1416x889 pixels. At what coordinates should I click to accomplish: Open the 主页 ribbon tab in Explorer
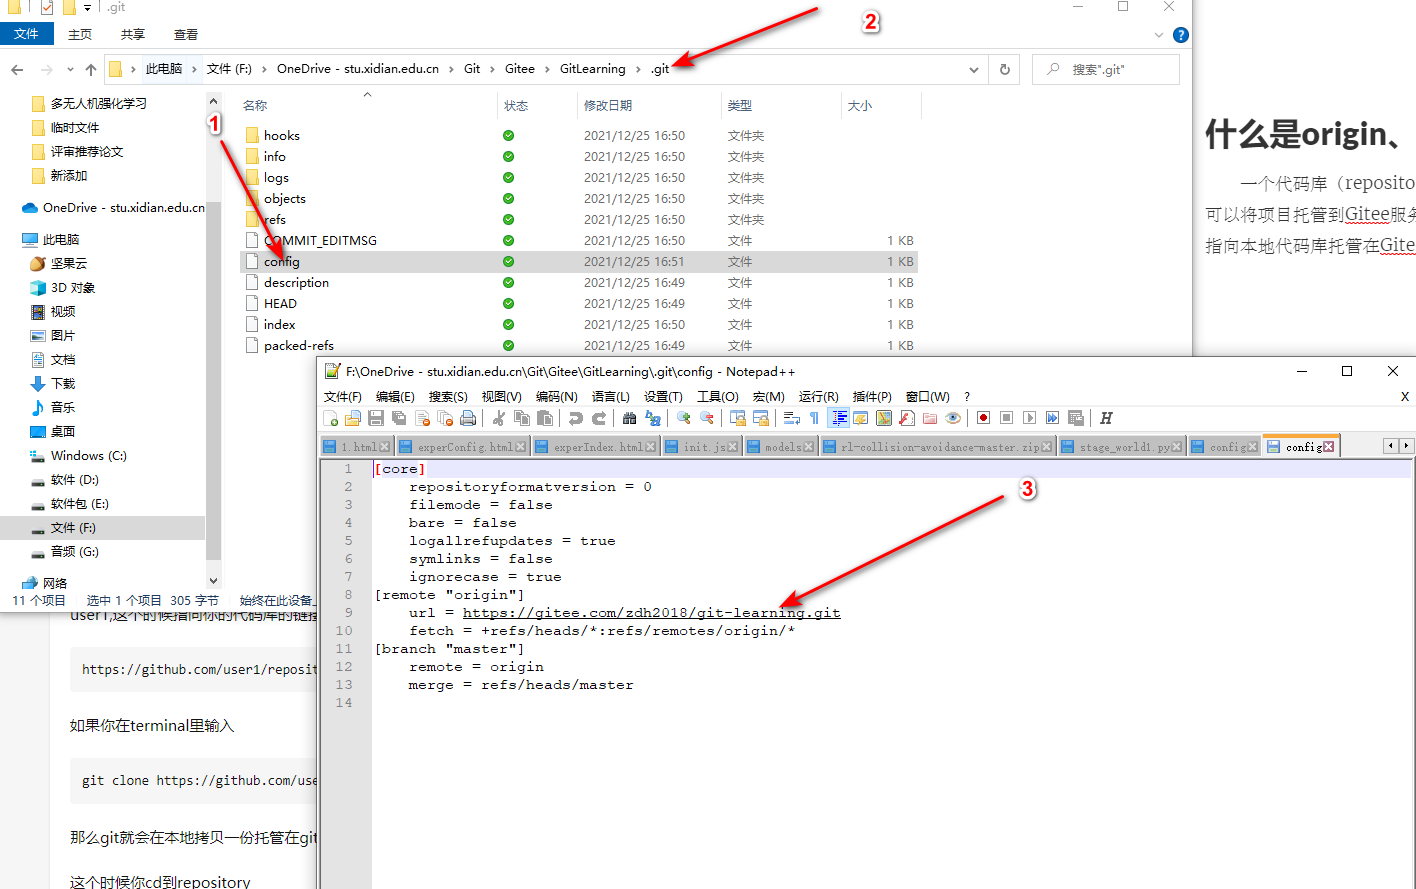[80, 34]
